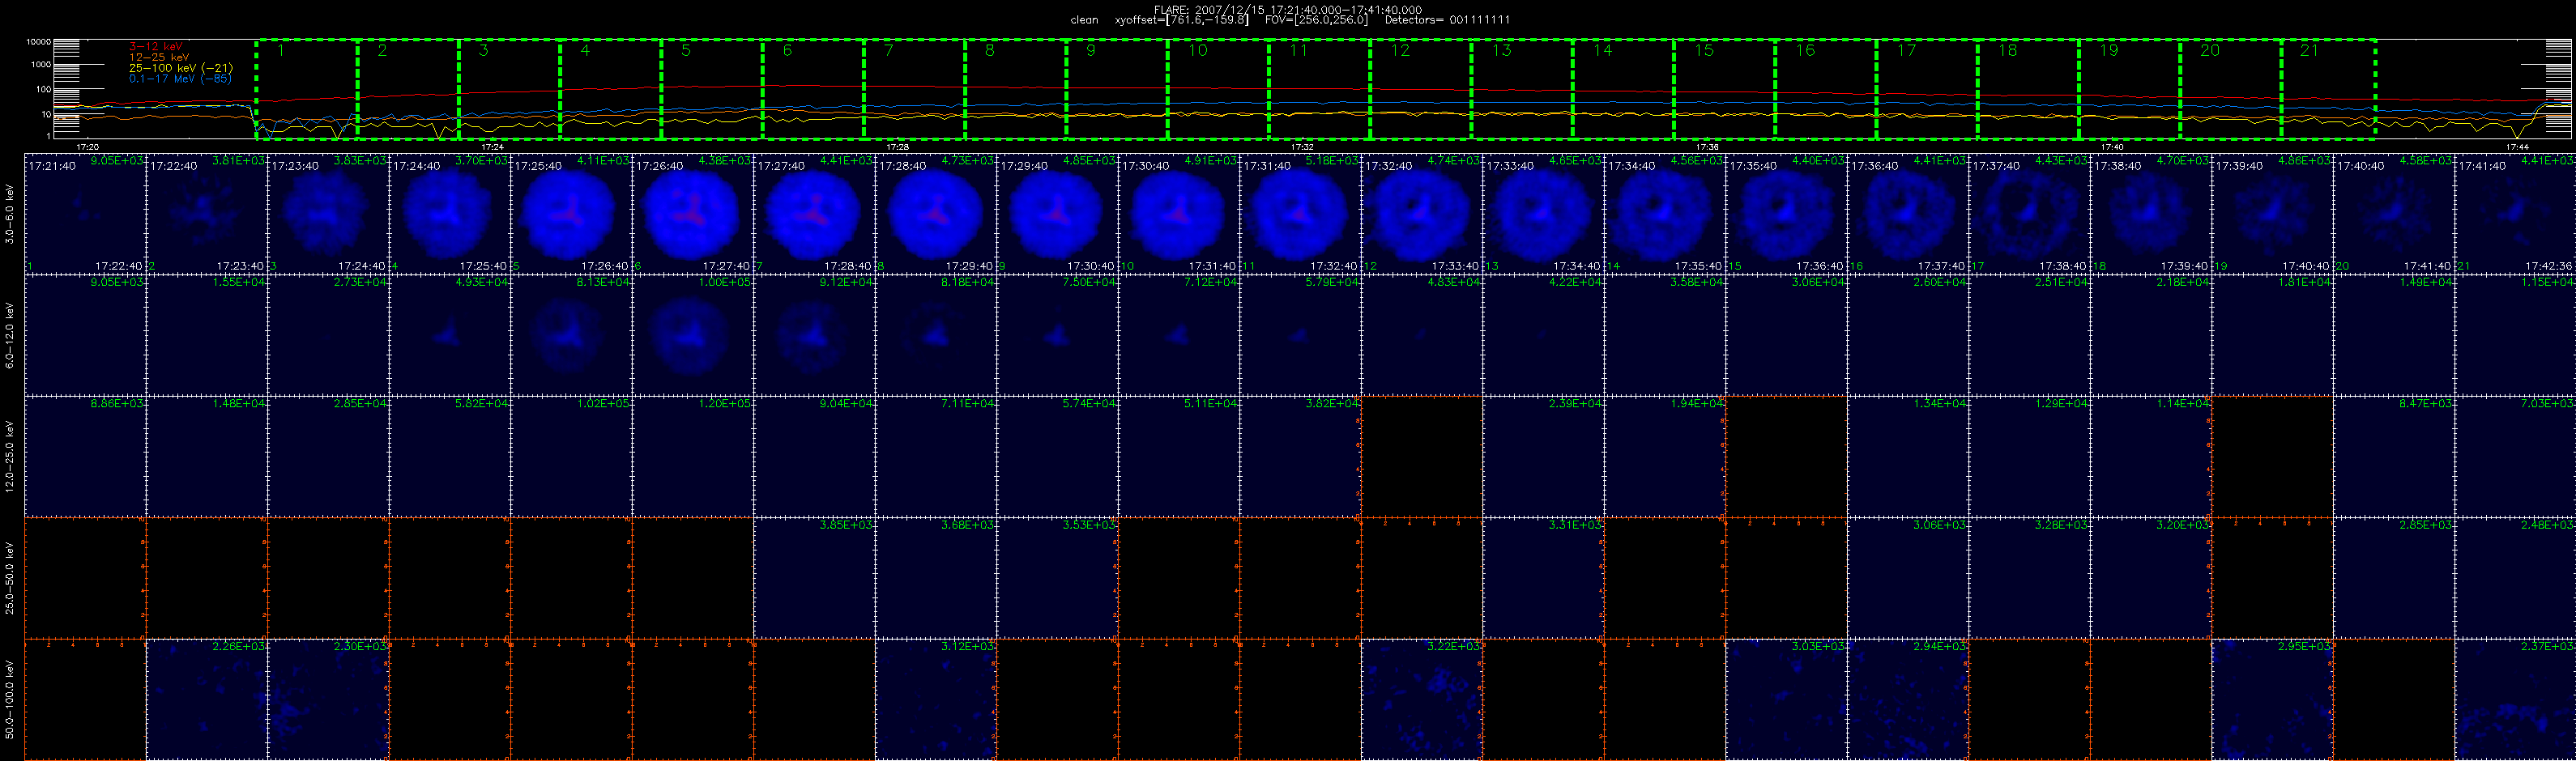Open the 12.0-25.0 keV image with peak 1.20E+05

coord(693,457)
